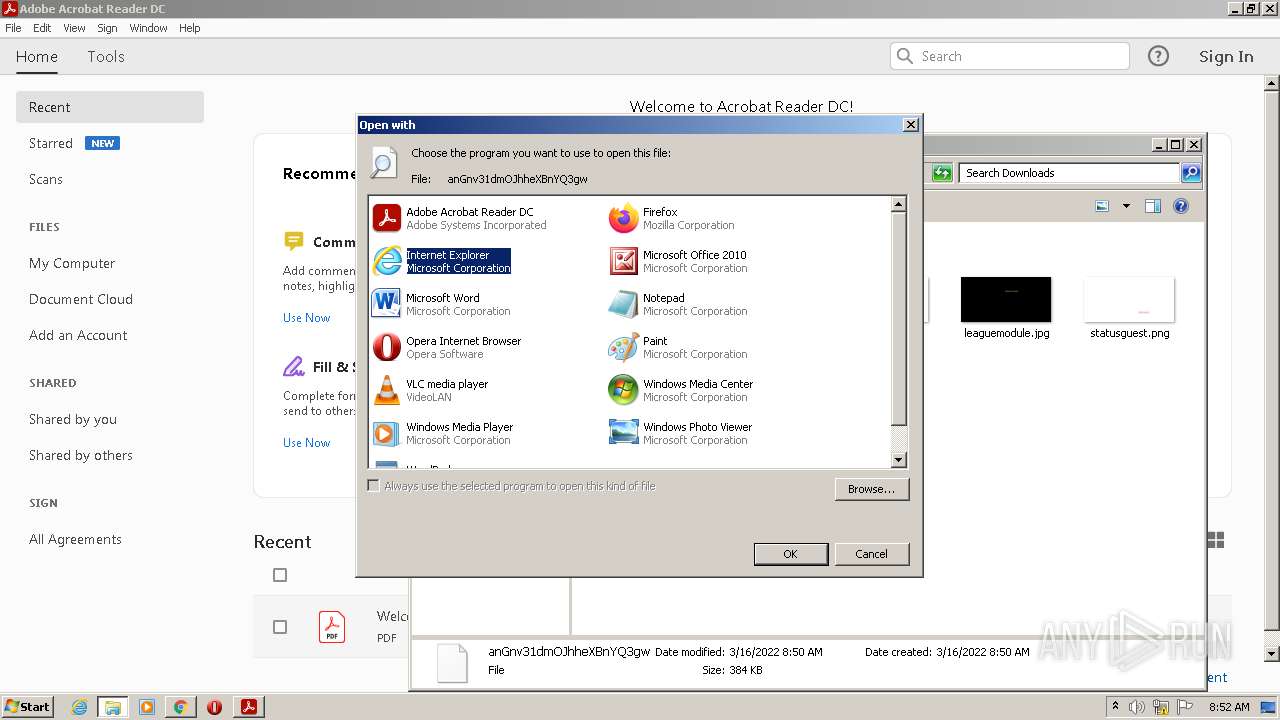Tick the select-all checkbox in Recent header
This screenshot has width=1280, height=720.
(x=280, y=575)
